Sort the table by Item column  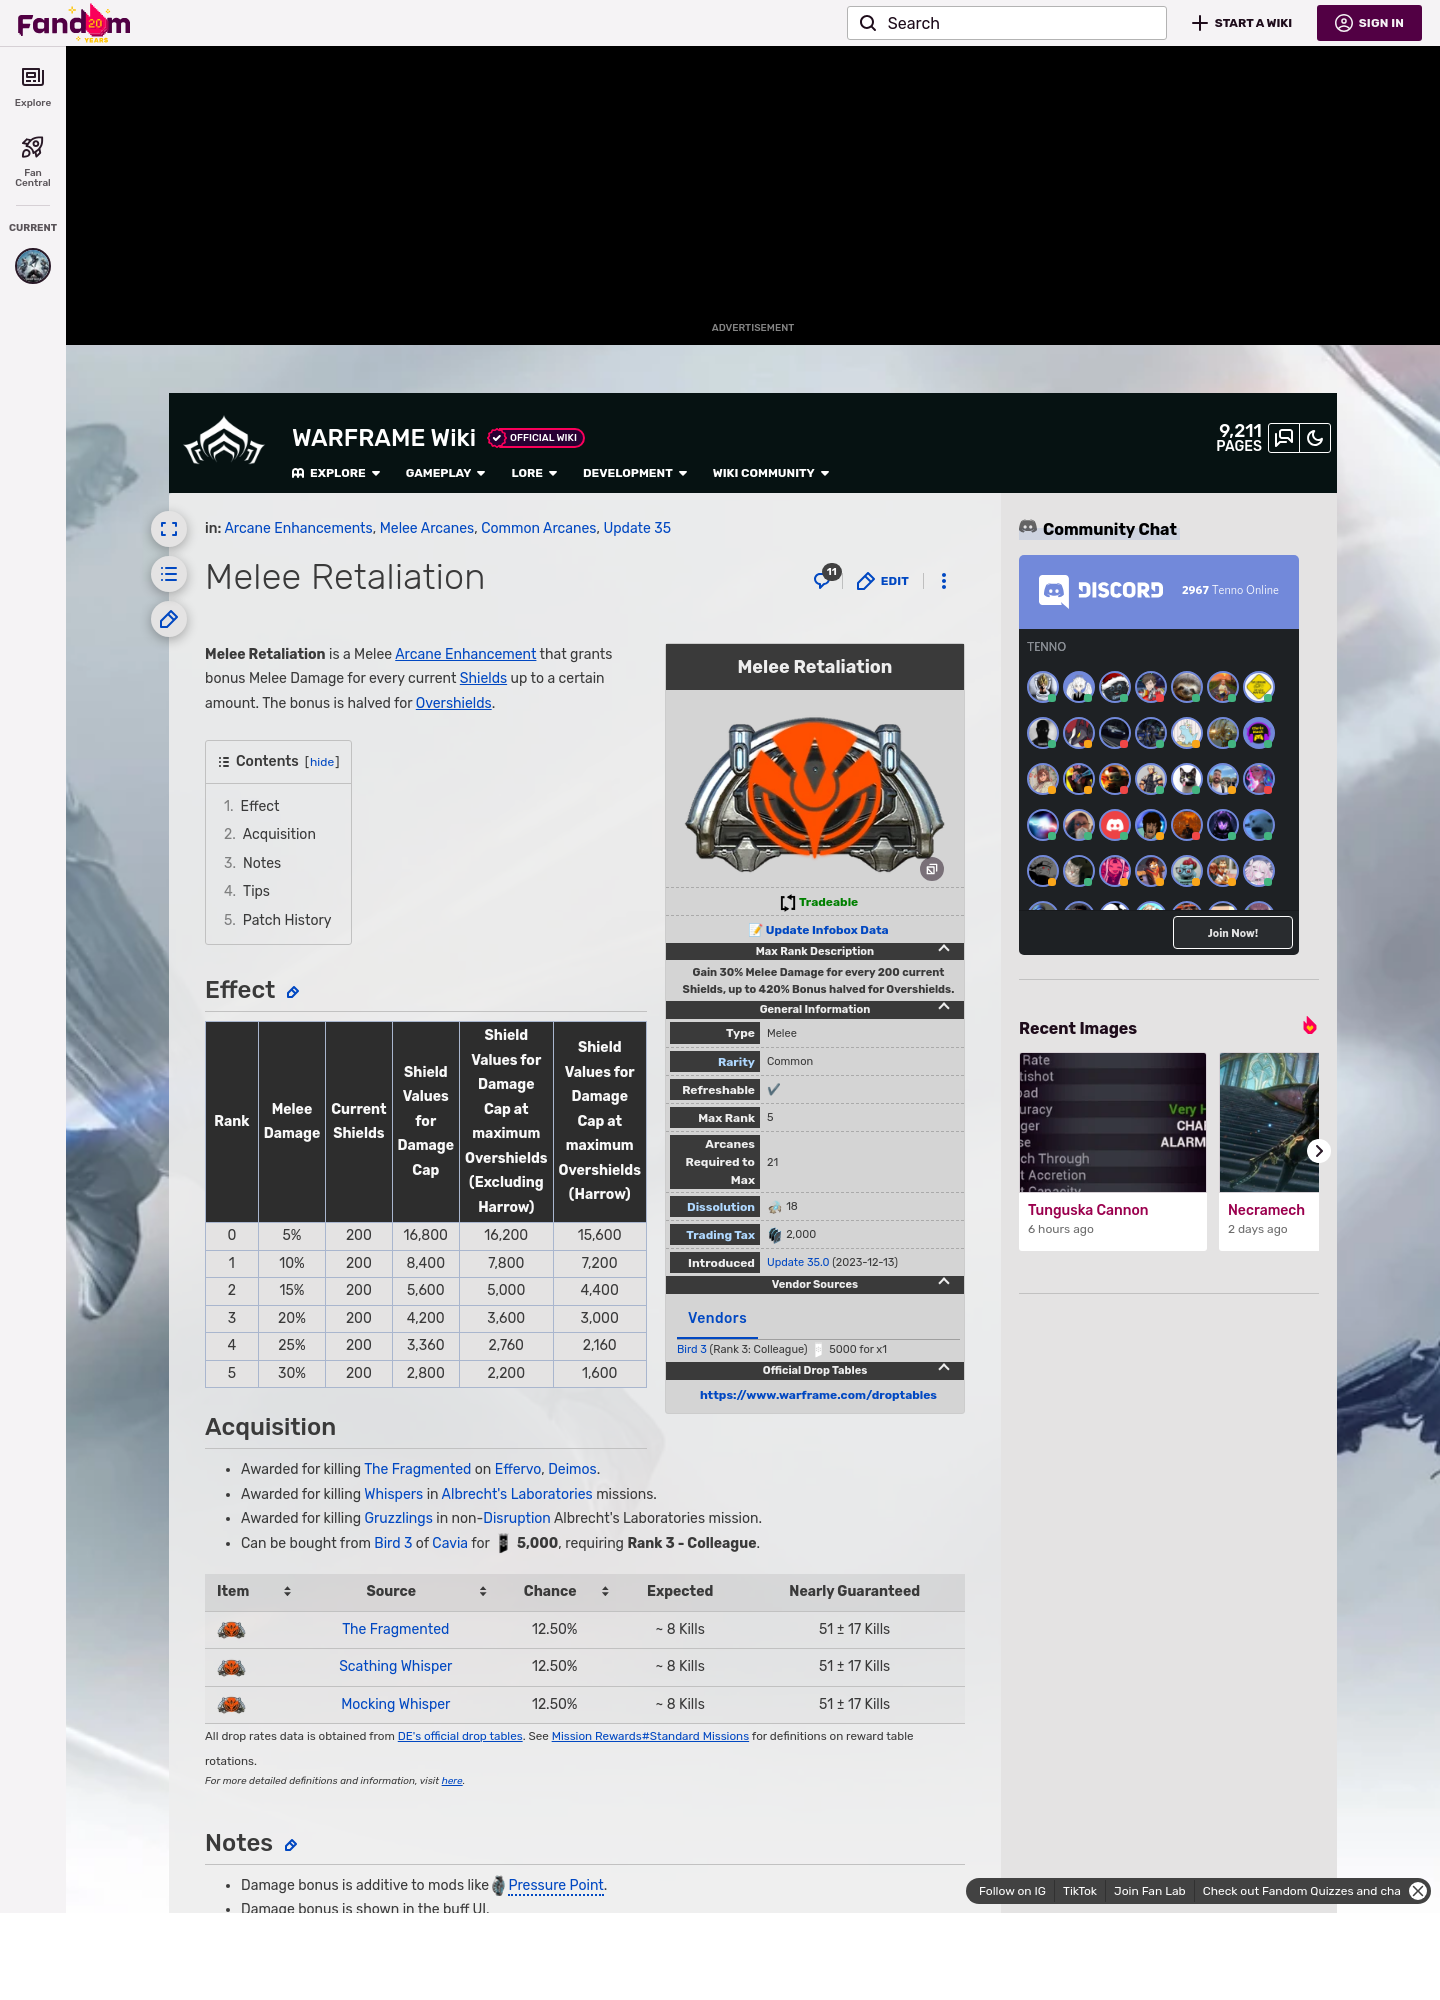287,1591
